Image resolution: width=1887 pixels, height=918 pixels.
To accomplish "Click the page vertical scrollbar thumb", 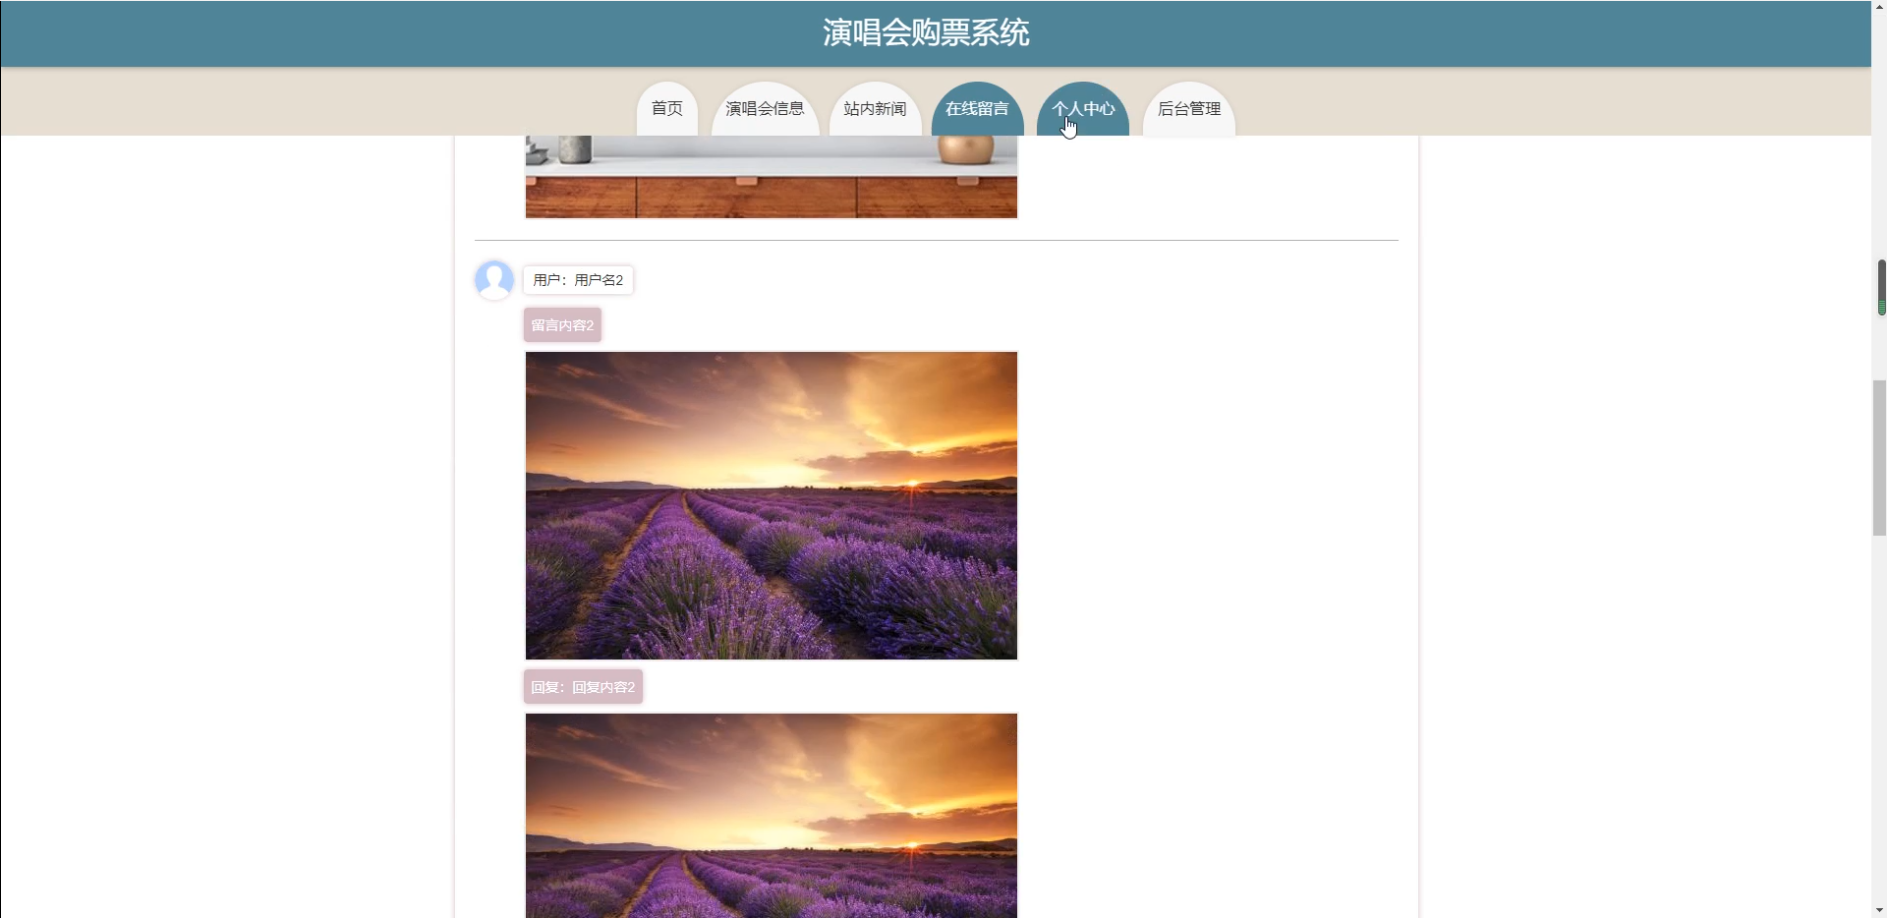I will click(1879, 458).
